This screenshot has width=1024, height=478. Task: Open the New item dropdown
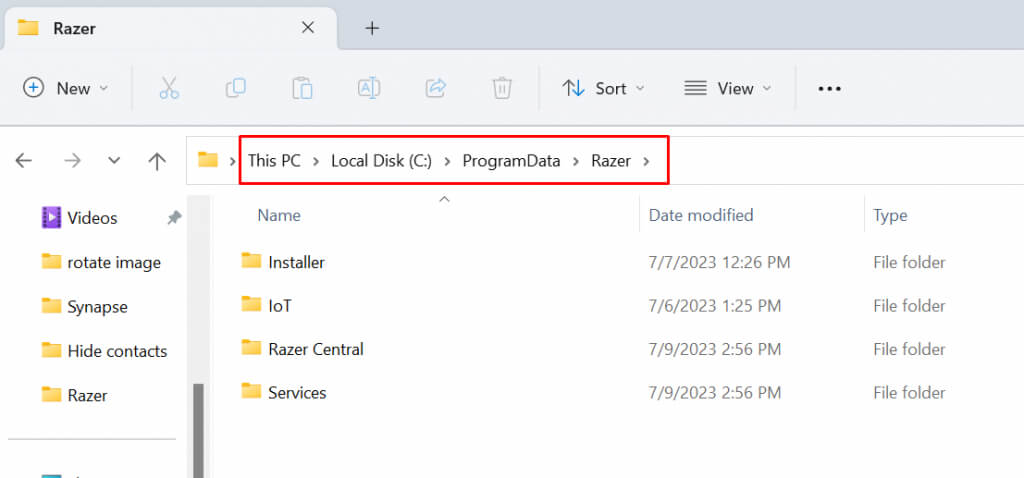(65, 88)
